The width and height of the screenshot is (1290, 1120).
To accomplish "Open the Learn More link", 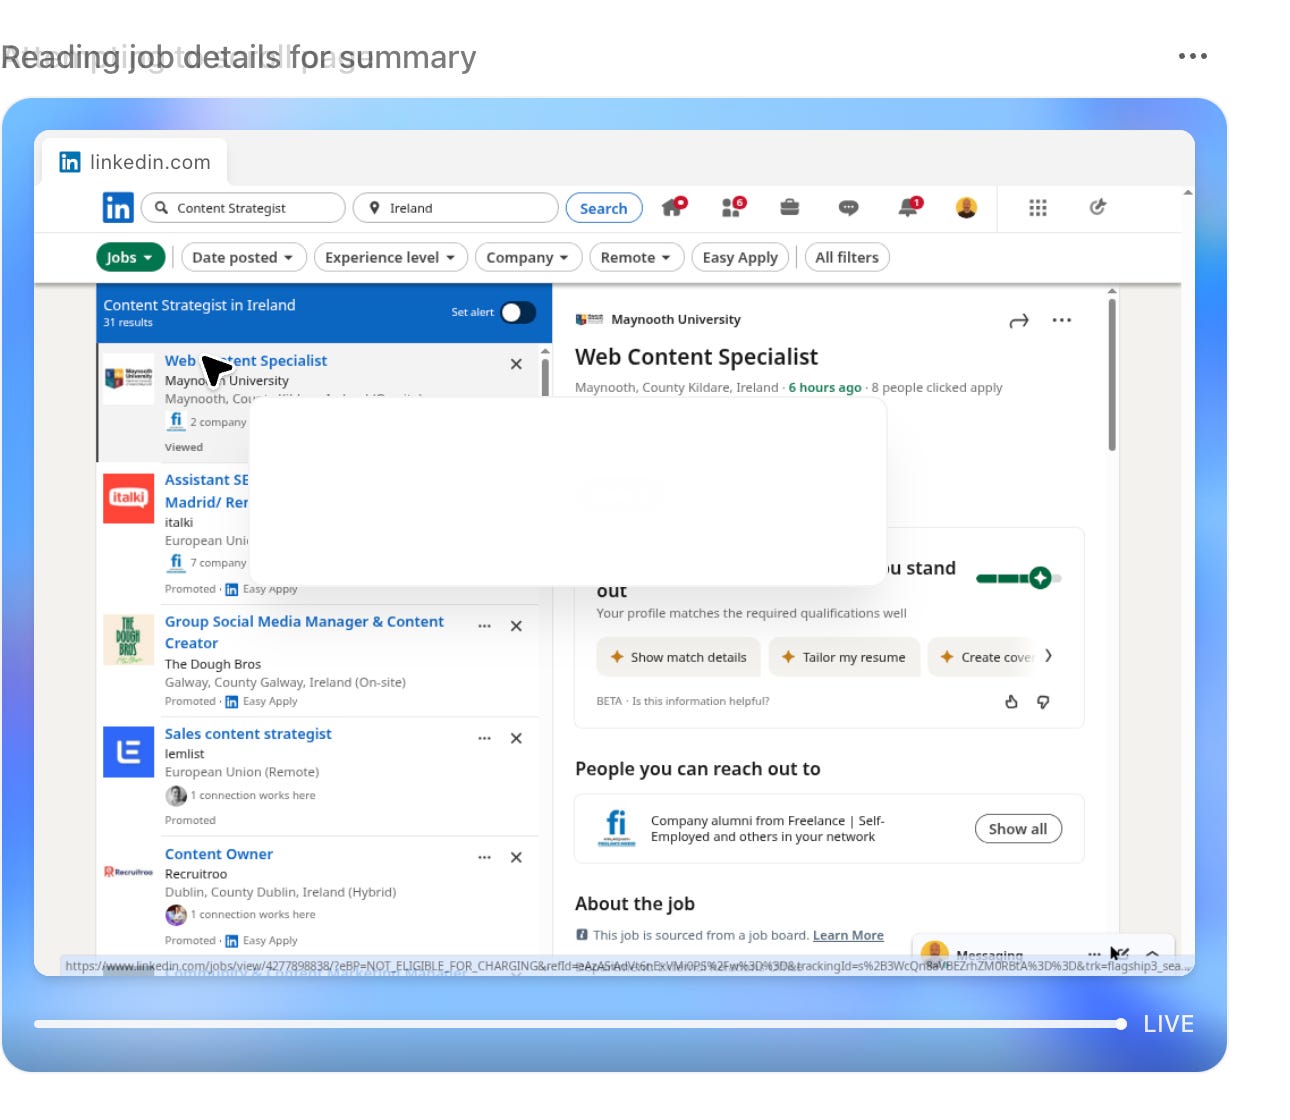I will point(848,935).
